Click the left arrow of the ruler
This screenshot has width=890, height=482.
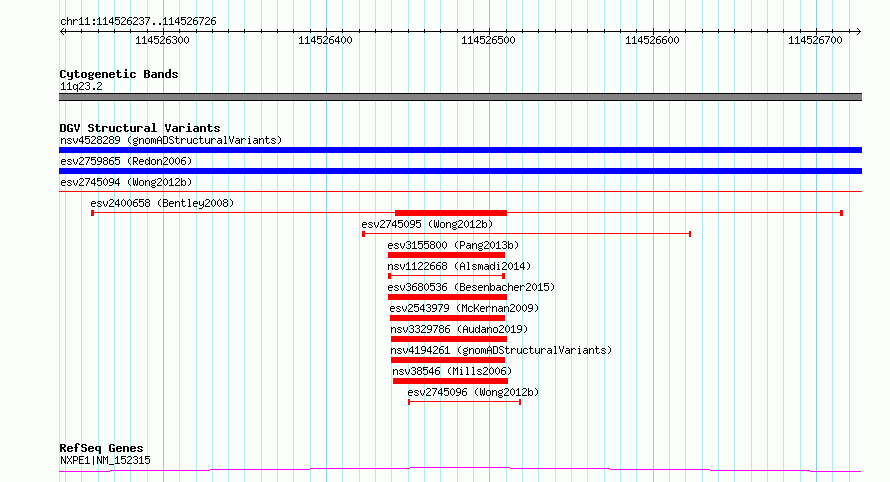tap(62, 32)
